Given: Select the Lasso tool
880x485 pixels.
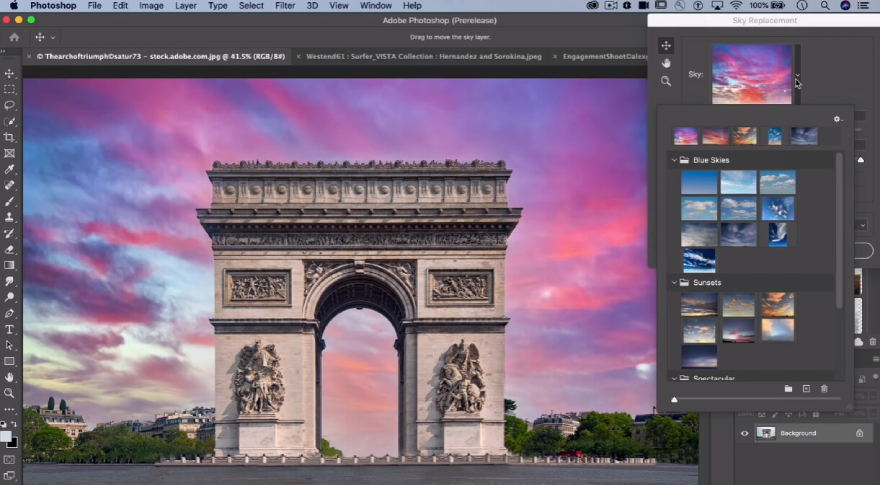Looking at the screenshot, I should coord(10,105).
